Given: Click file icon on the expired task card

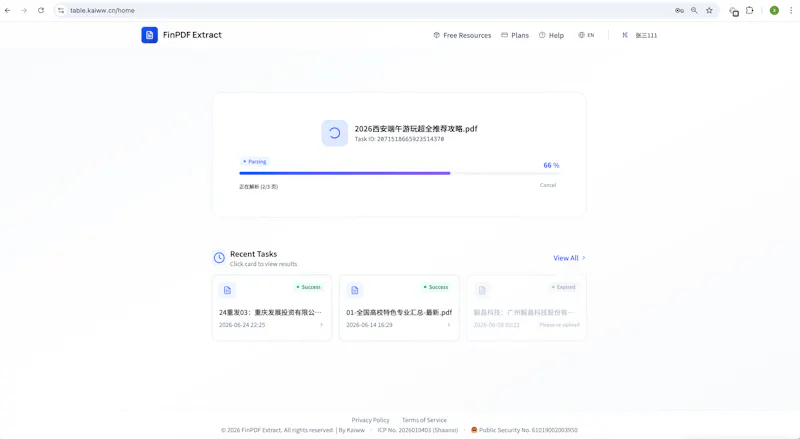Looking at the screenshot, I should click(482, 290).
